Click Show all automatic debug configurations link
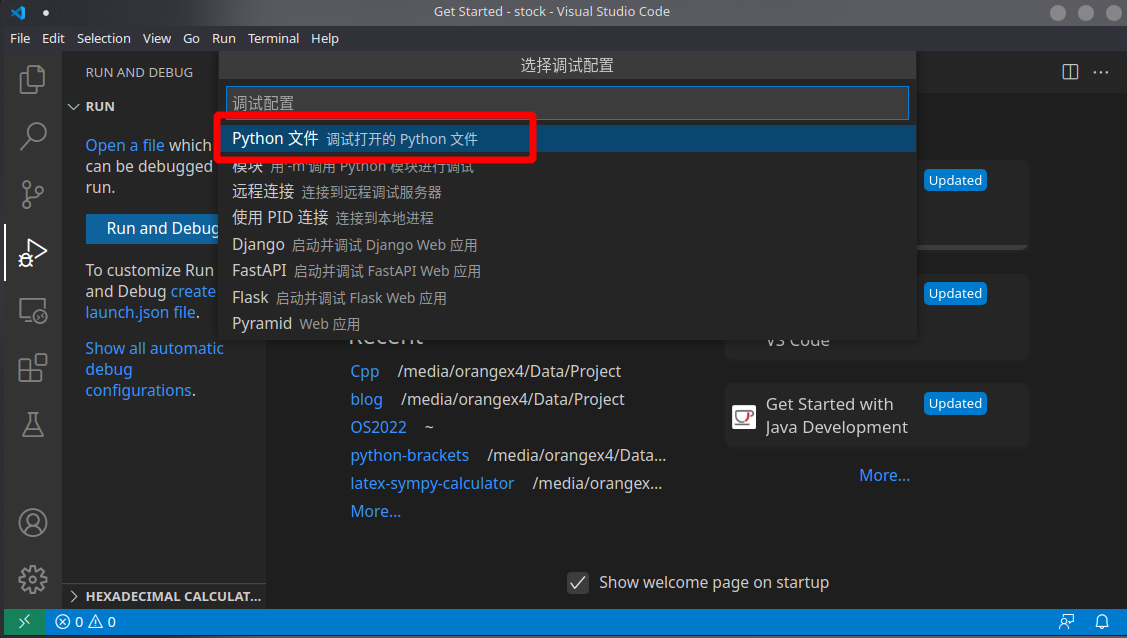 click(x=155, y=369)
